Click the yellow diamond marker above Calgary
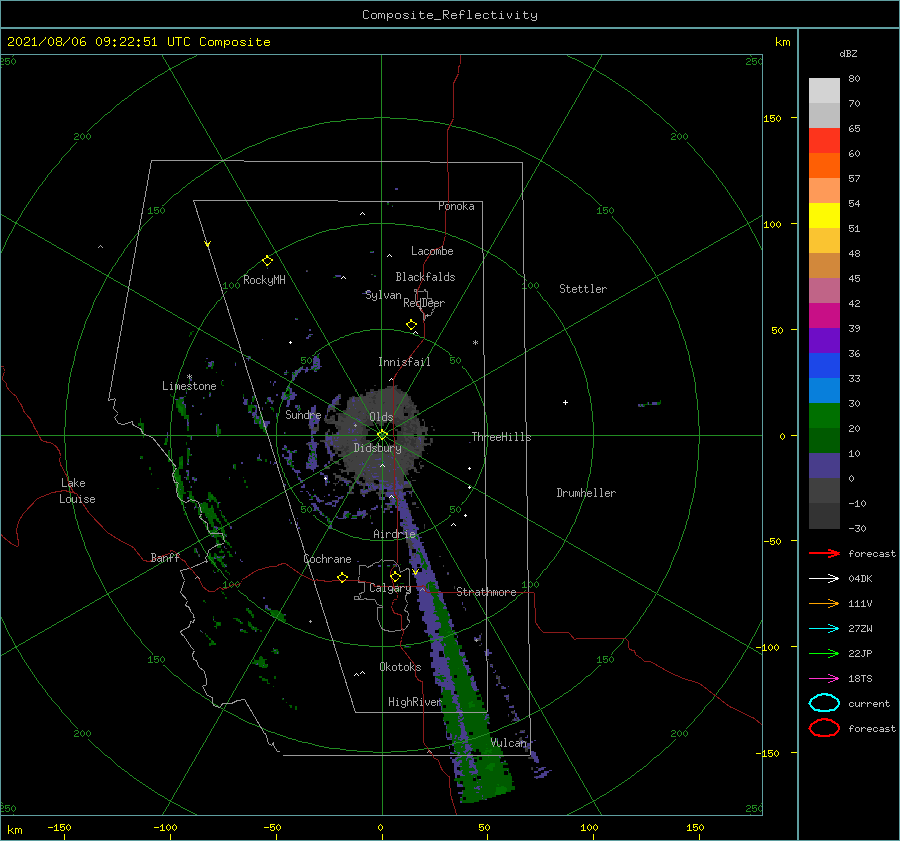 click(395, 576)
